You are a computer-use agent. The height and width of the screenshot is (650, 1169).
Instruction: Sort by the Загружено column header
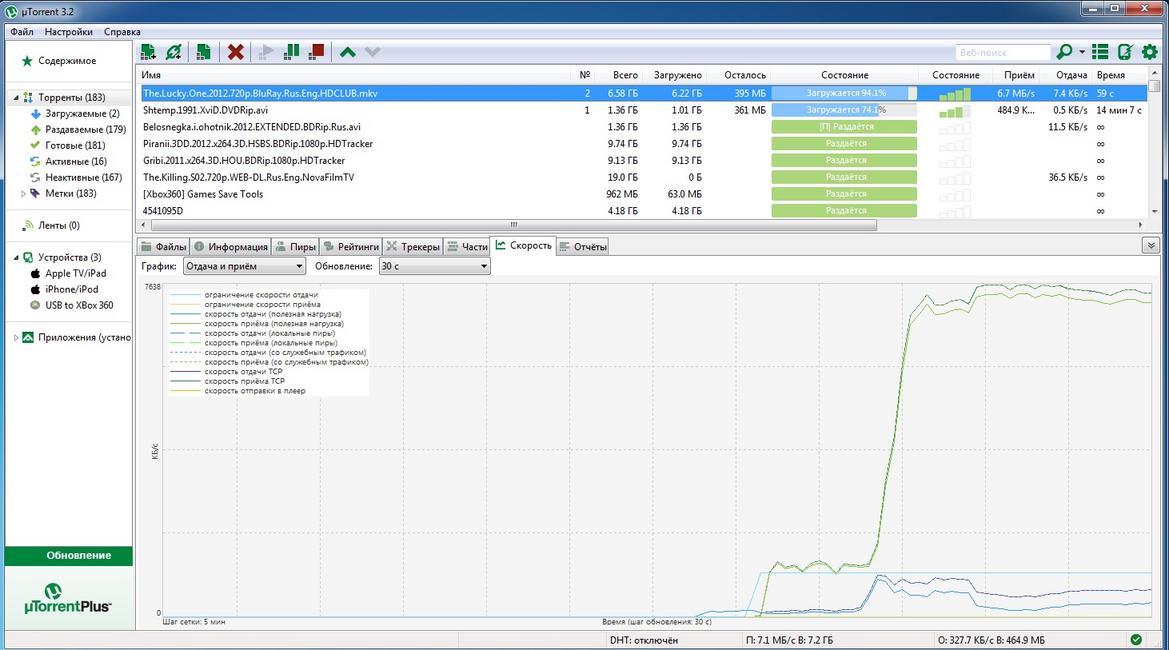pos(677,75)
